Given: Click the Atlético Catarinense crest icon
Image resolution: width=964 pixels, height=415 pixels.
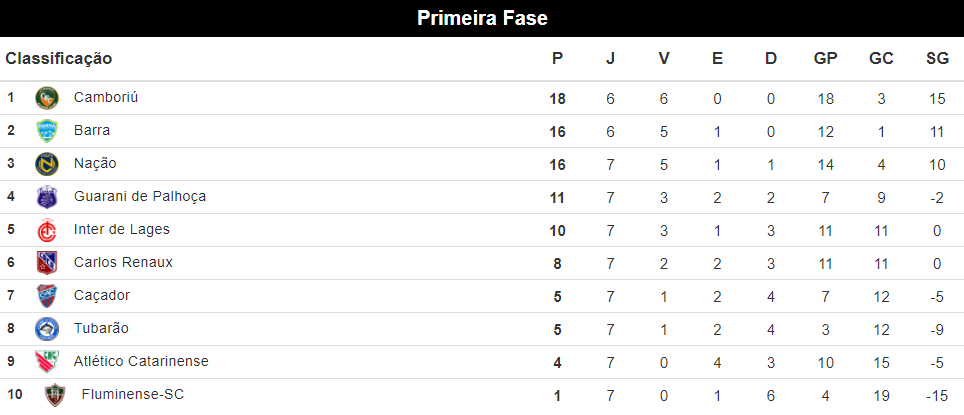Looking at the screenshot, I should (x=47, y=362).
